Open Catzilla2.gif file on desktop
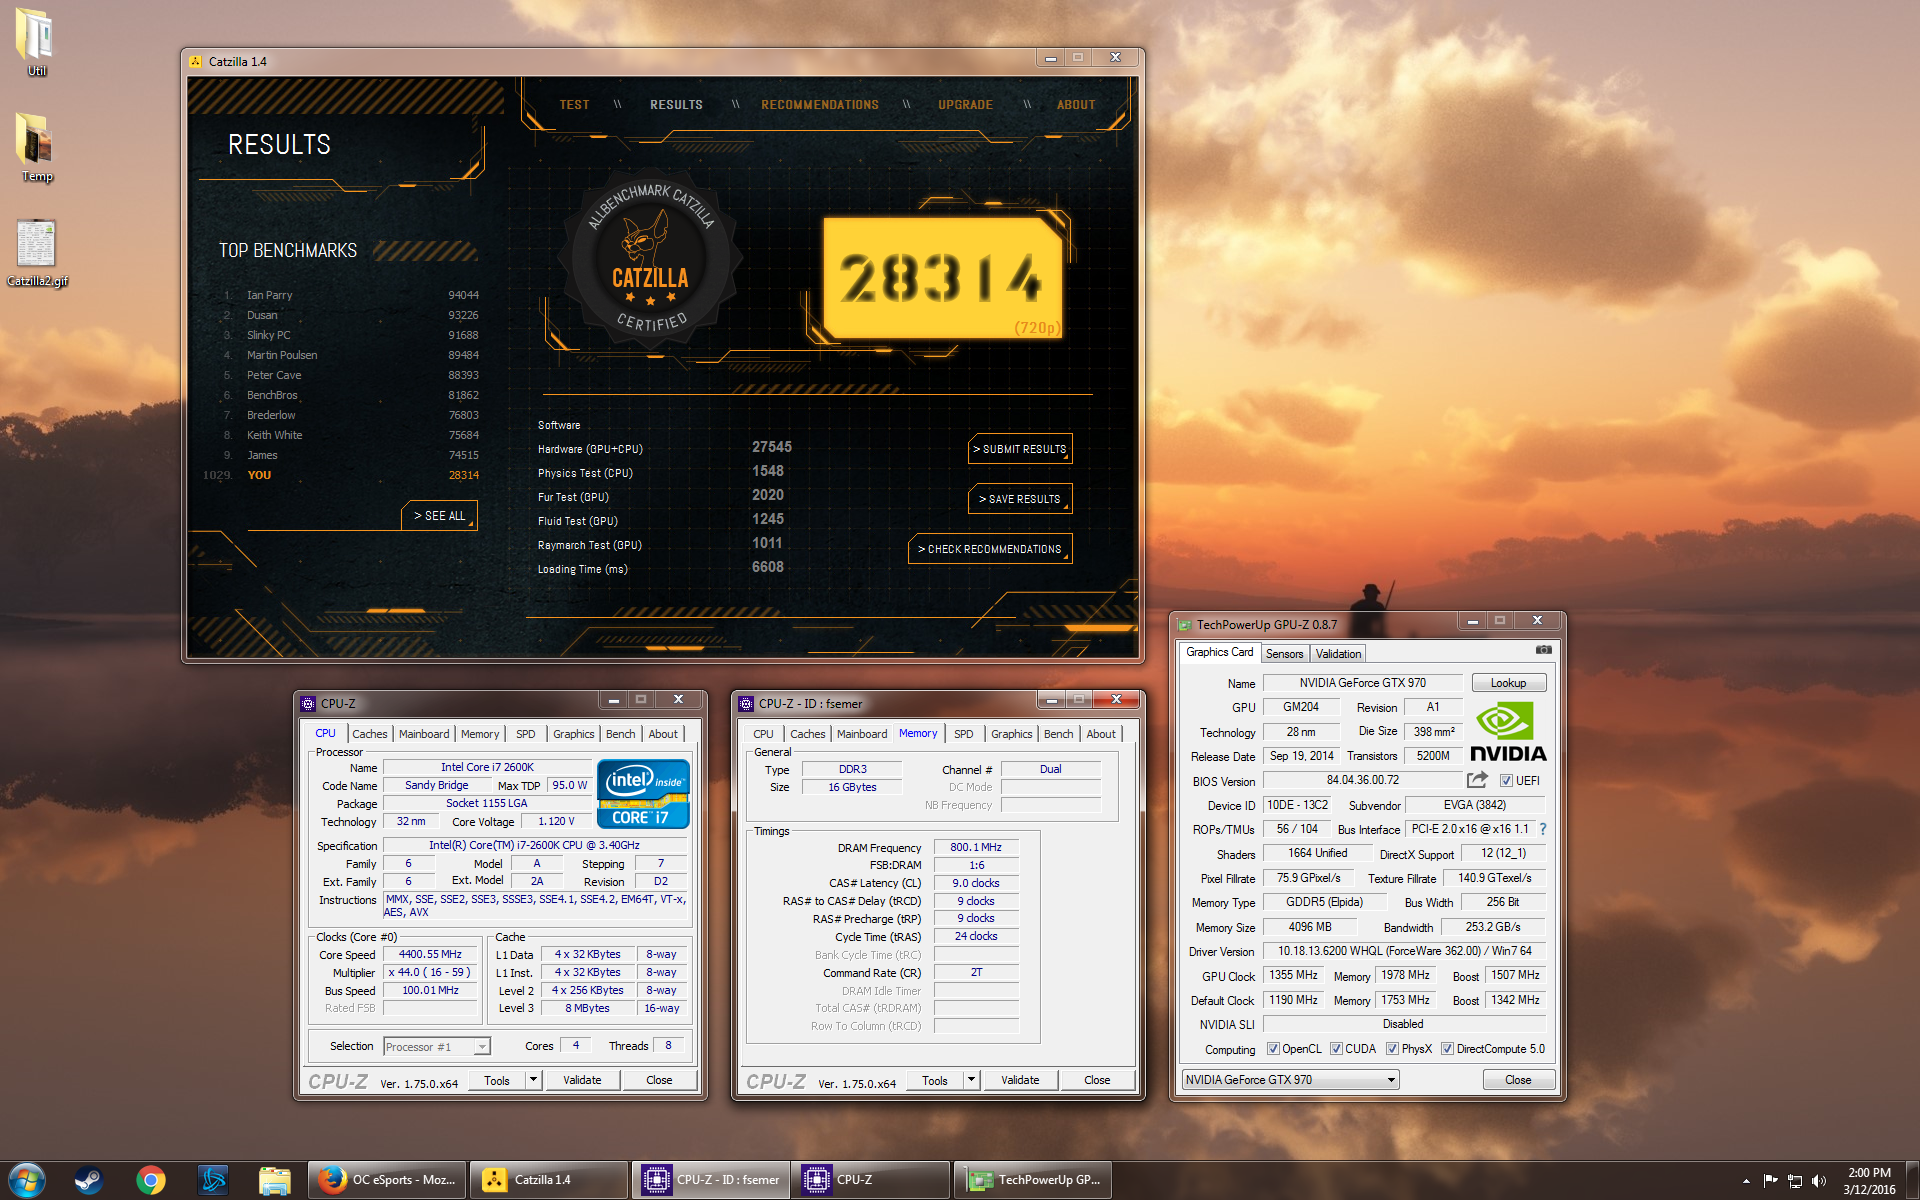This screenshot has width=1920, height=1200. 37,252
